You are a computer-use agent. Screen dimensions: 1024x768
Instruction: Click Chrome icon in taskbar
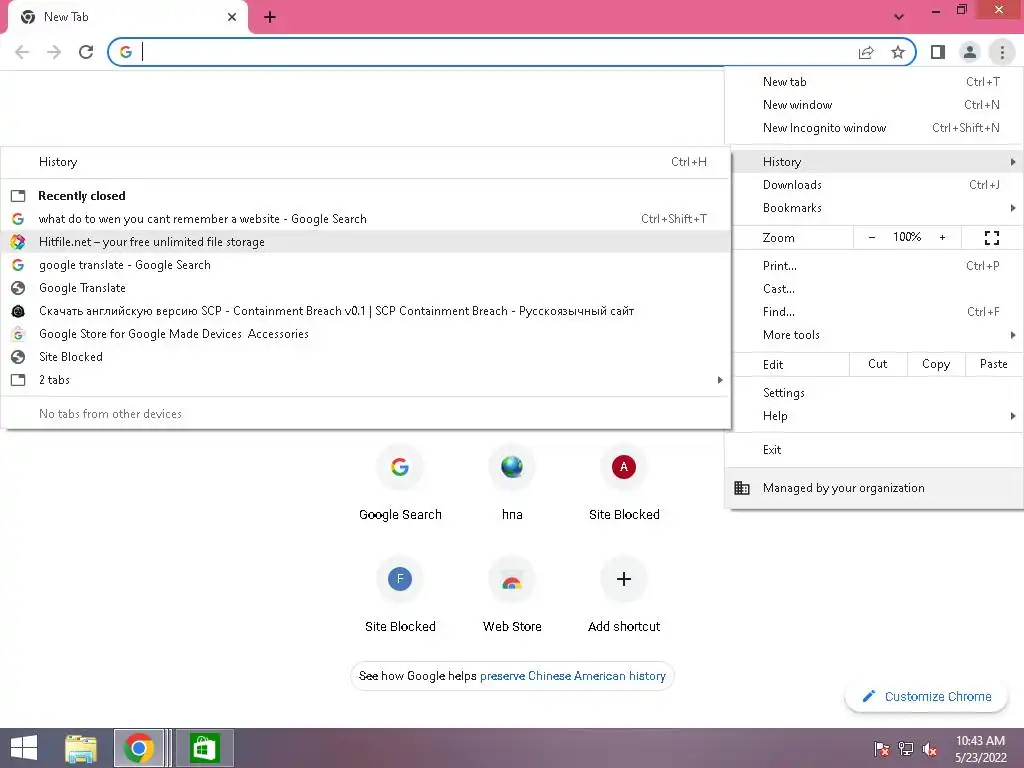(x=138, y=748)
